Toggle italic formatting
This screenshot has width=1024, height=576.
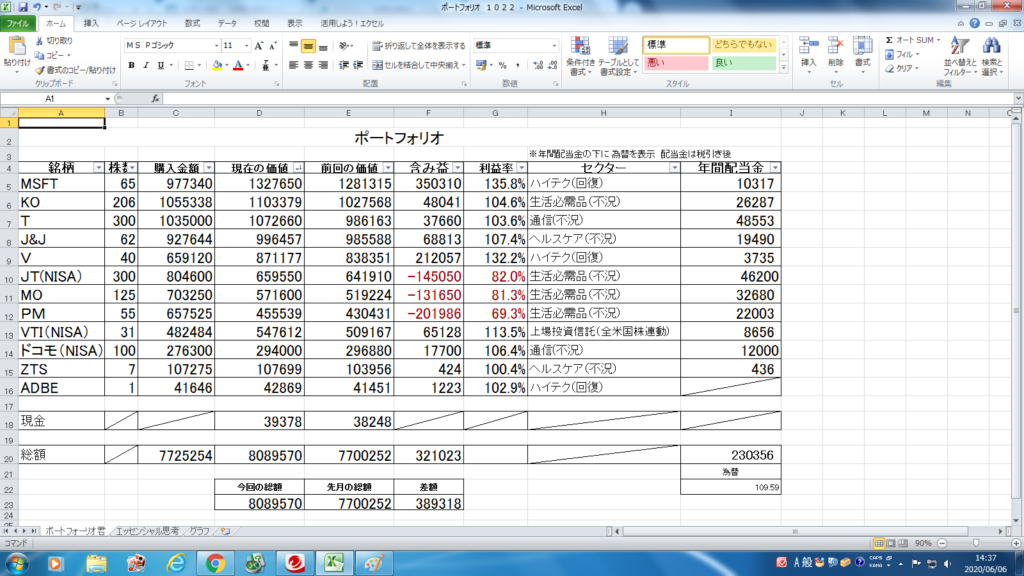point(146,65)
